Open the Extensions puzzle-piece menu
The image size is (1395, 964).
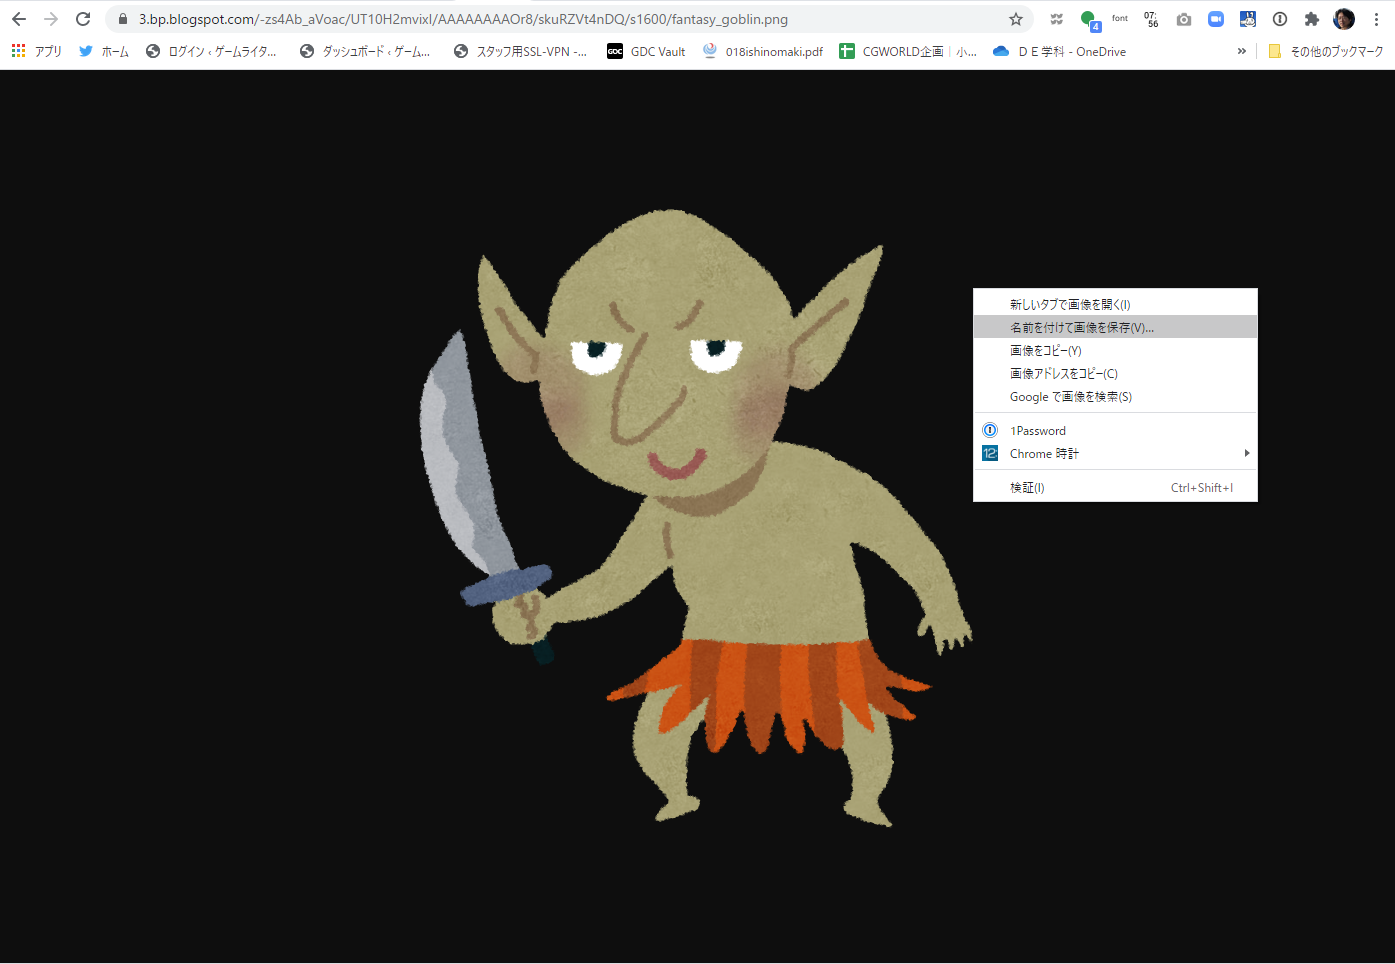(x=1312, y=19)
